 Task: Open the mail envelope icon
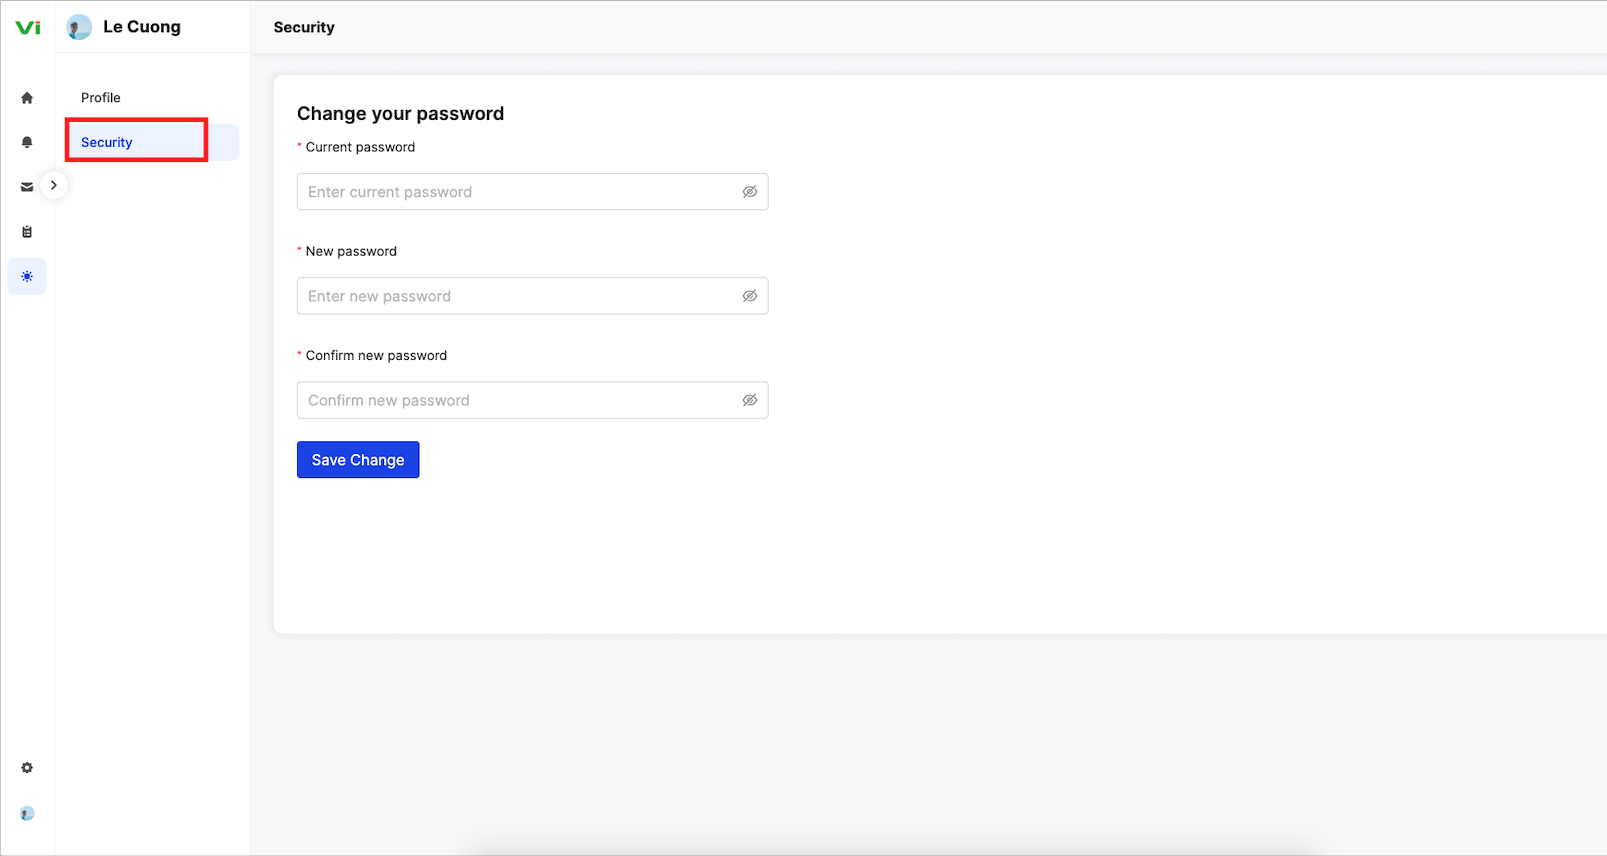(27, 187)
